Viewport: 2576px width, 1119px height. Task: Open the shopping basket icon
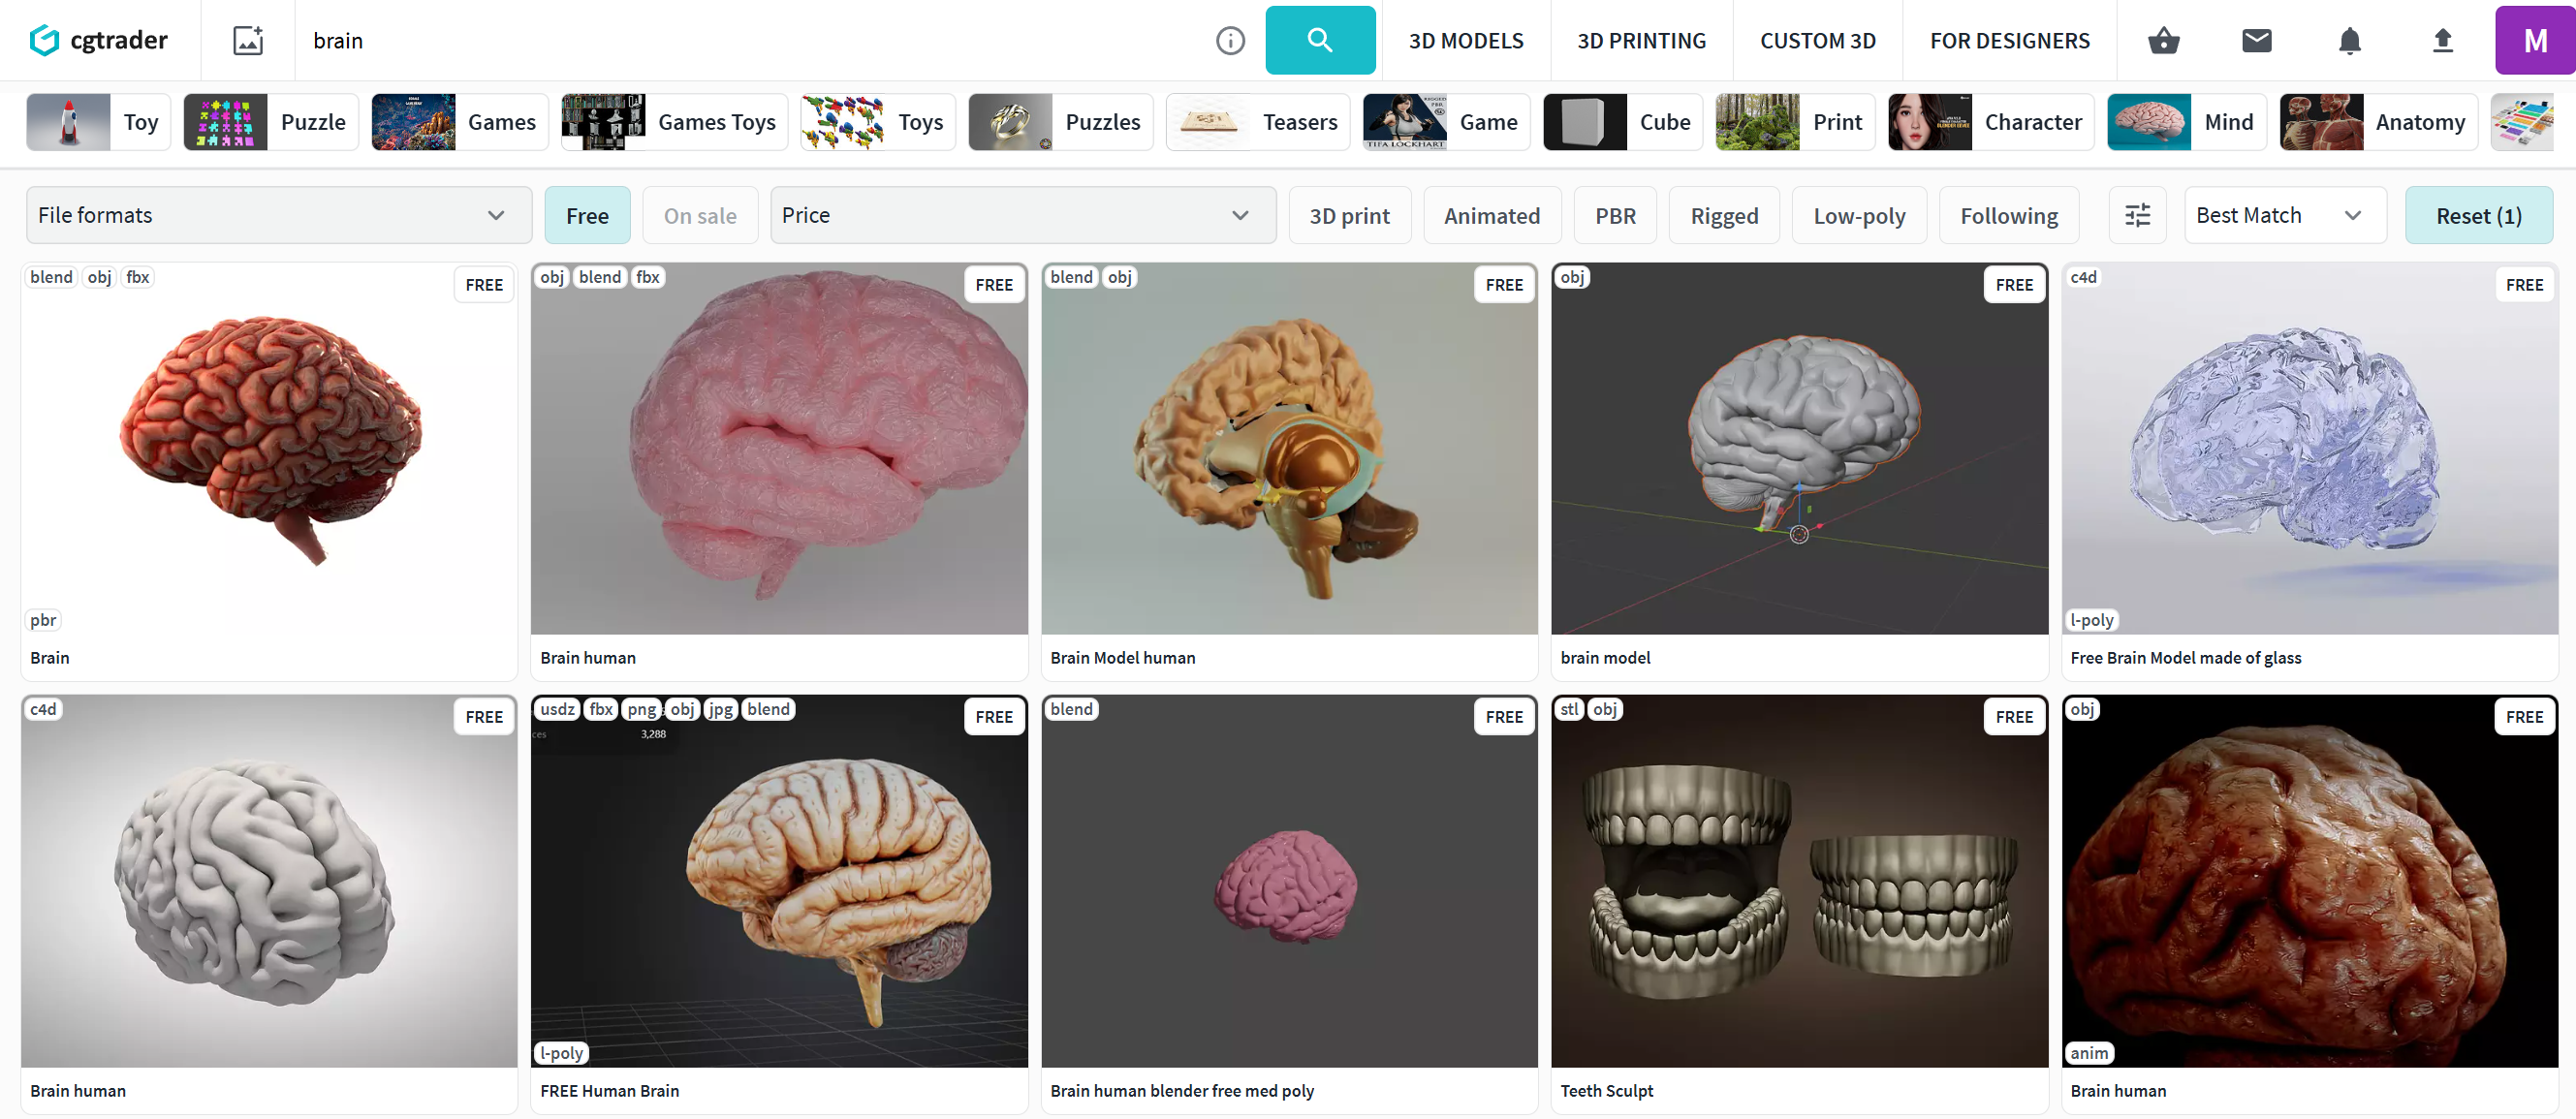(2163, 41)
